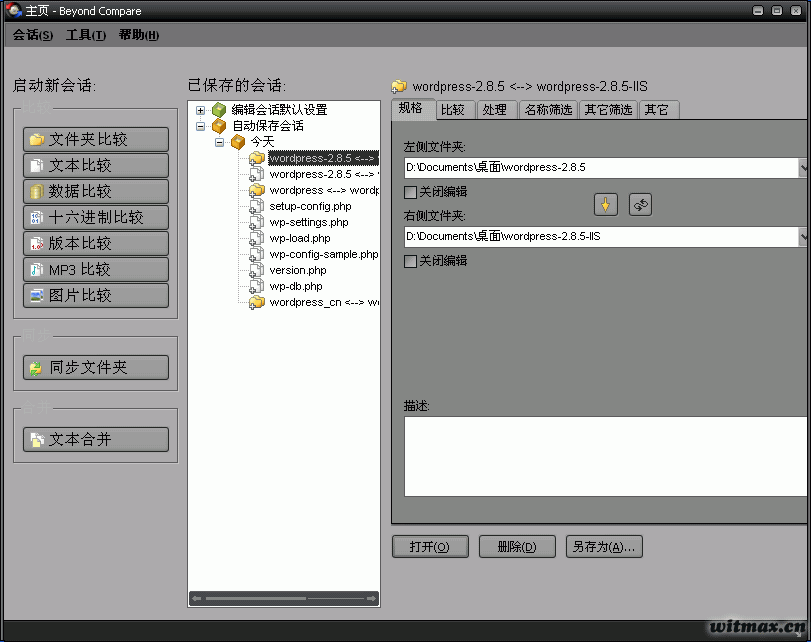This screenshot has width=811, height=642.
Task: Select 编辑会话默认设置 in the session tree
Action: coord(279,110)
